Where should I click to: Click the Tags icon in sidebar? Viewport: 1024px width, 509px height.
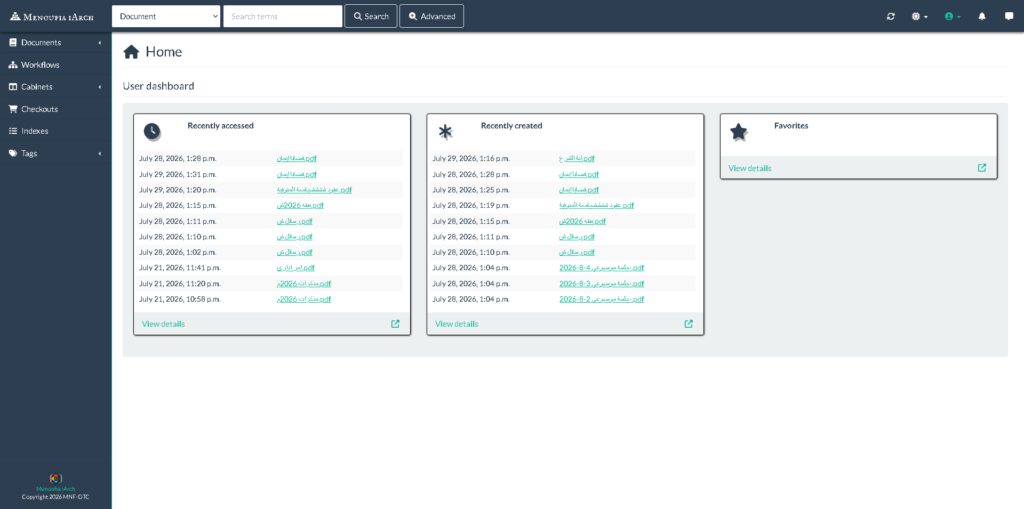[x=12, y=154]
